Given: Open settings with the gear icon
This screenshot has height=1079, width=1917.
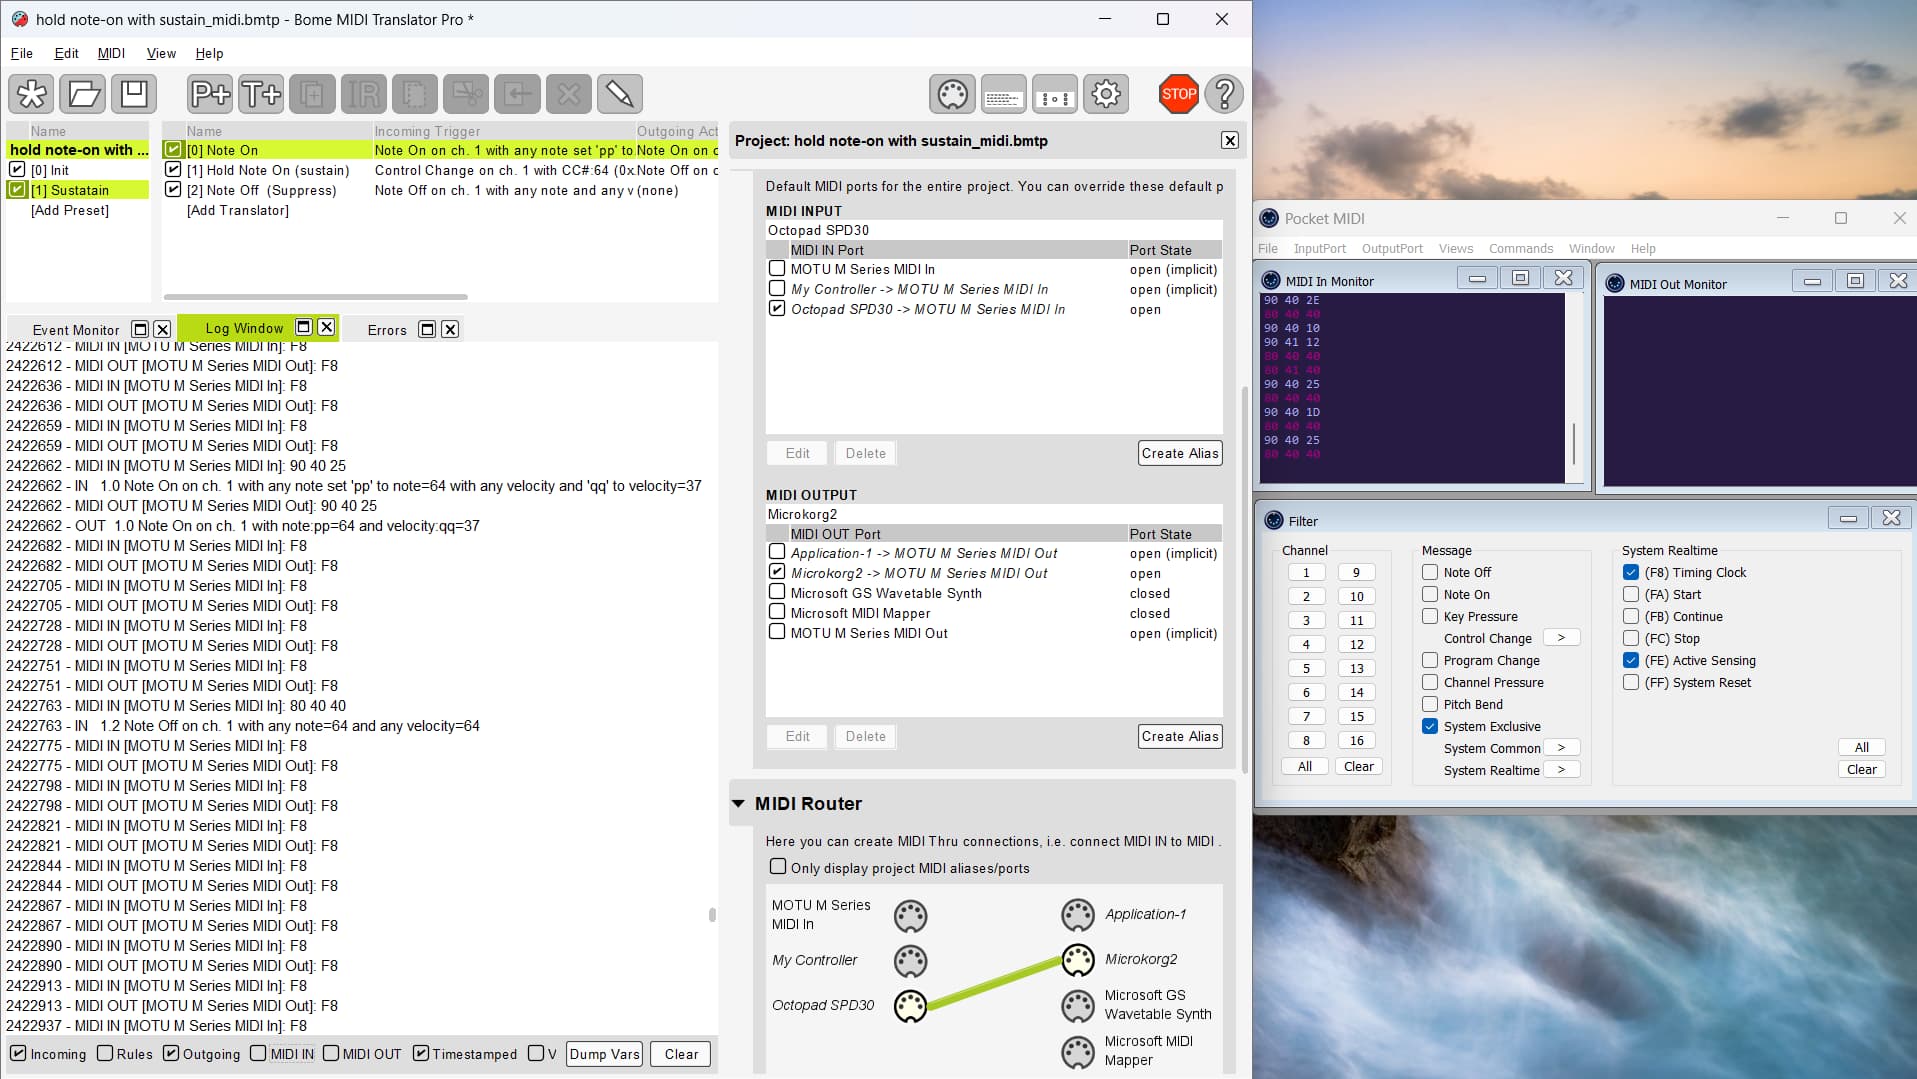Looking at the screenshot, I should [x=1106, y=94].
